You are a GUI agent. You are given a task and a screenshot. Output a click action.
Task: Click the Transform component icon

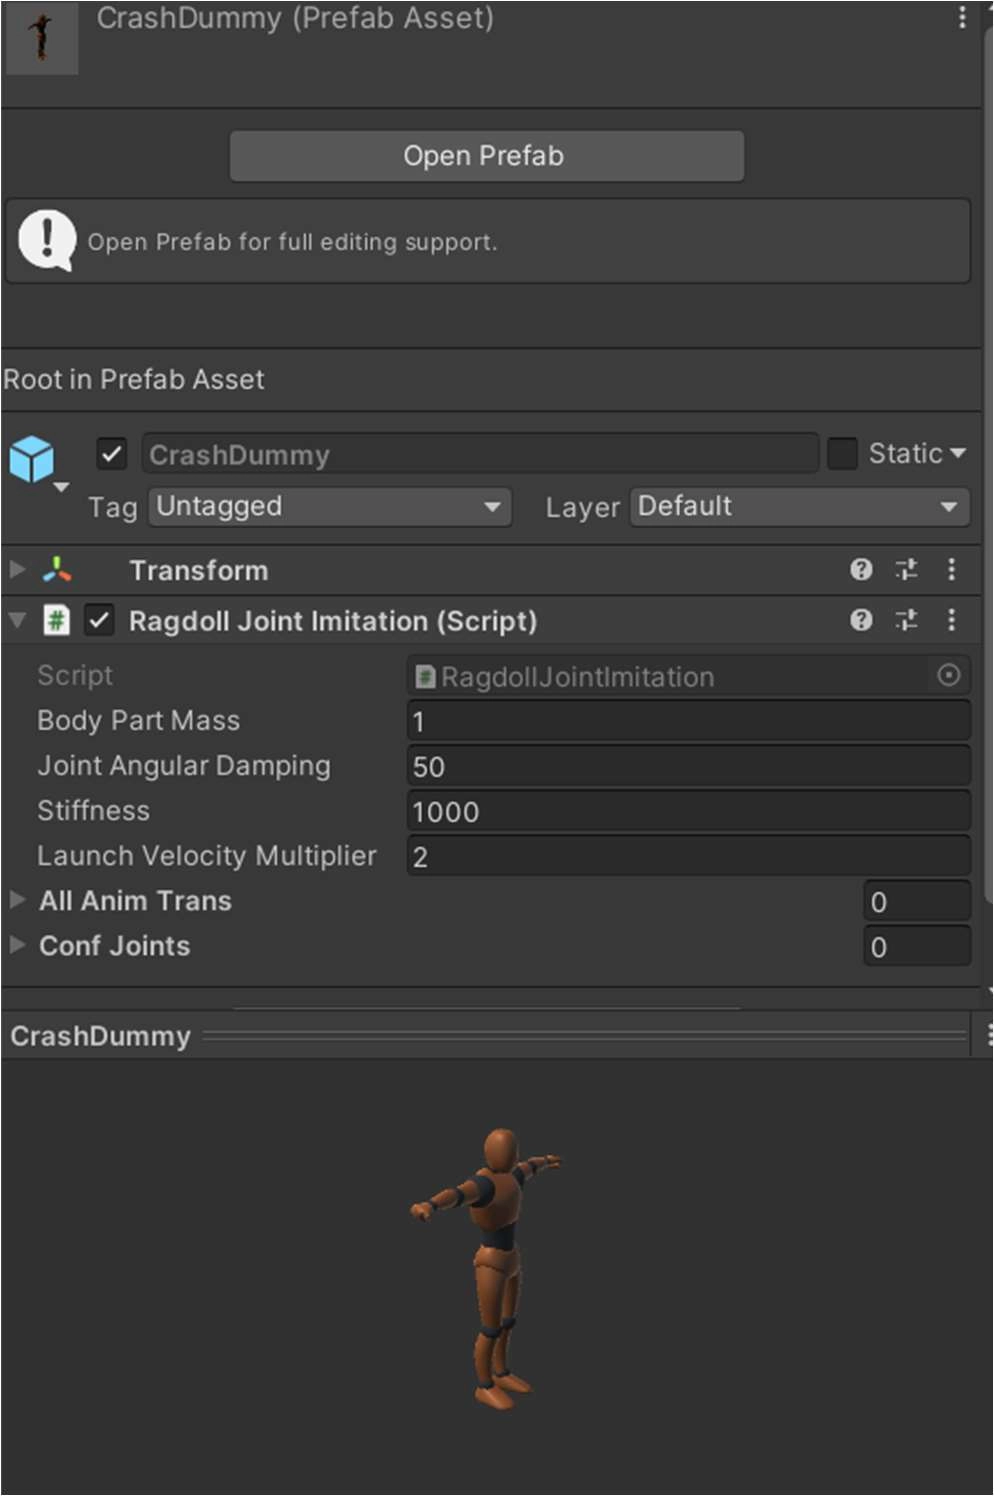57,570
